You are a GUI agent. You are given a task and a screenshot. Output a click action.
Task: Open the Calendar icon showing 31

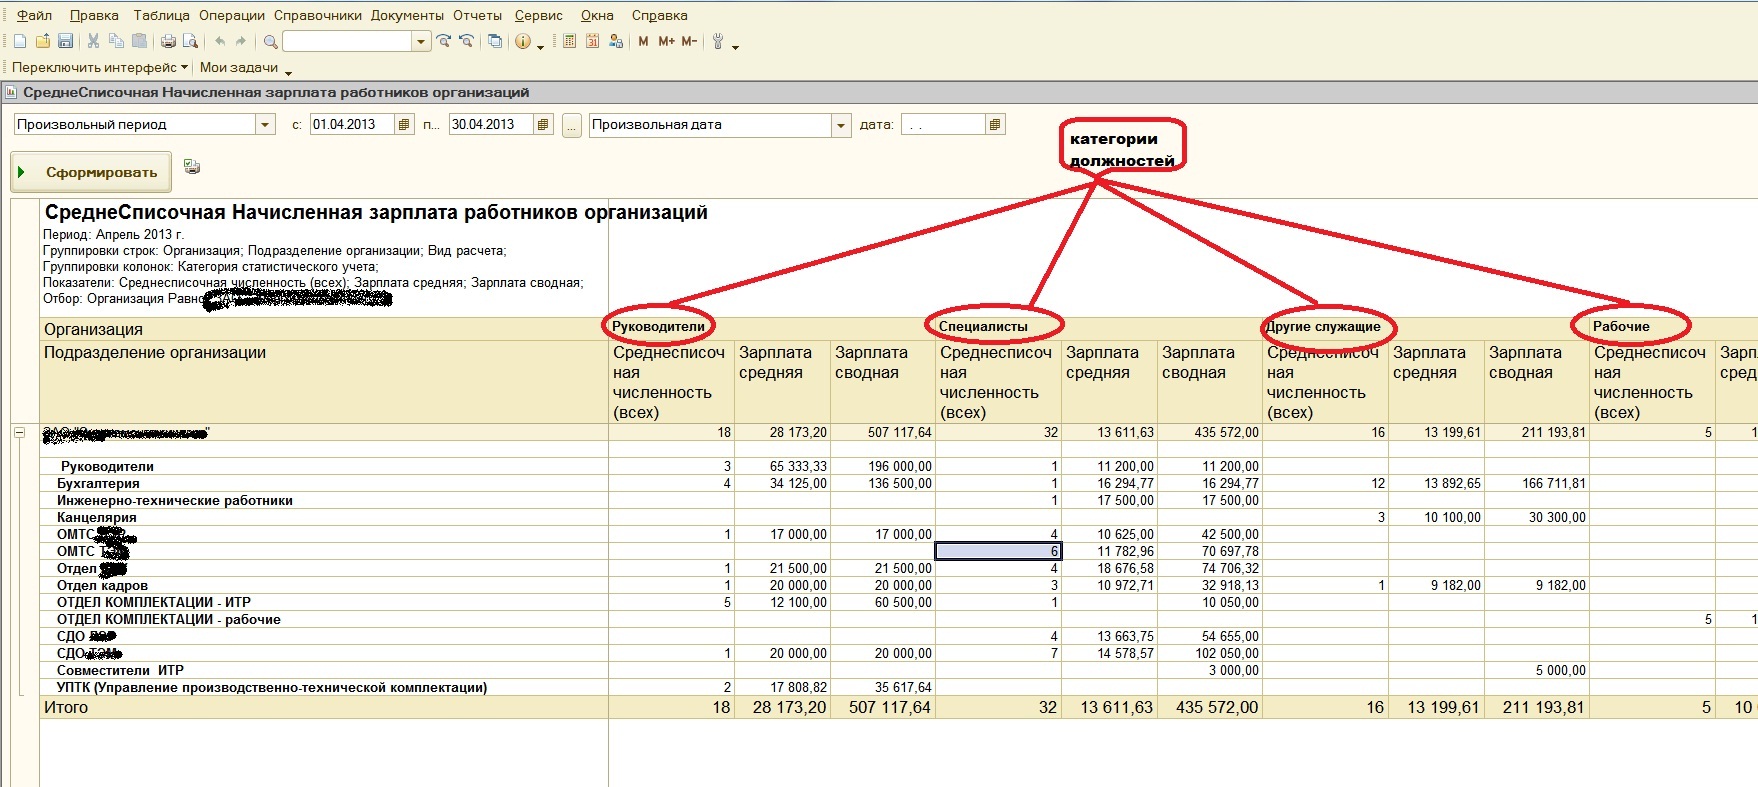click(592, 41)
